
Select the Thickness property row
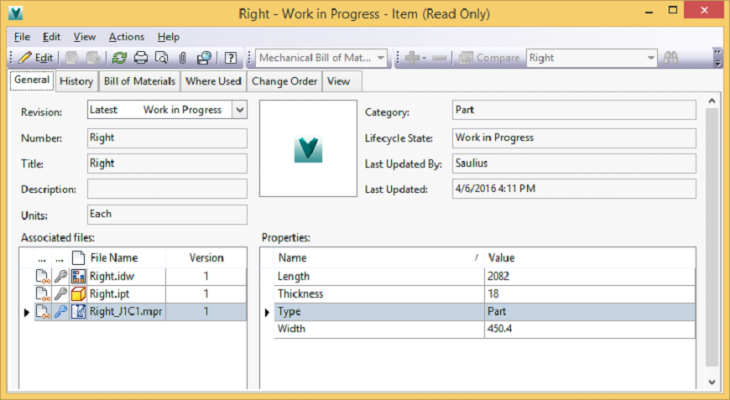485,294
